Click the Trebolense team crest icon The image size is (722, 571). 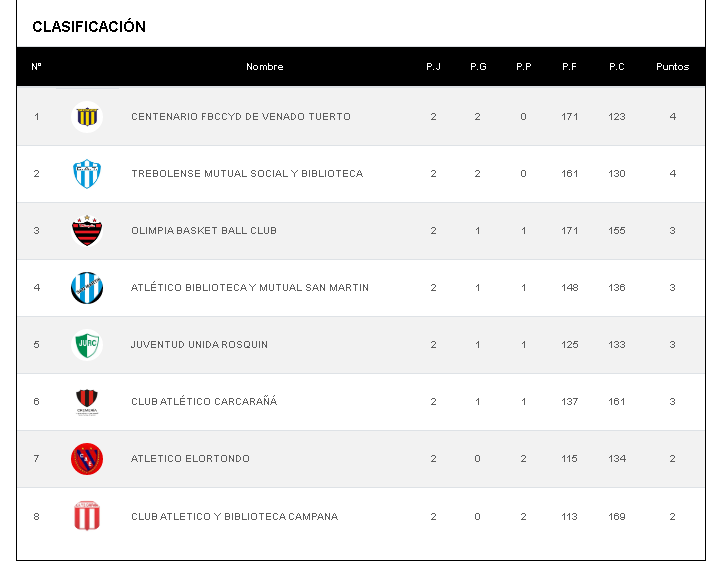87,174
